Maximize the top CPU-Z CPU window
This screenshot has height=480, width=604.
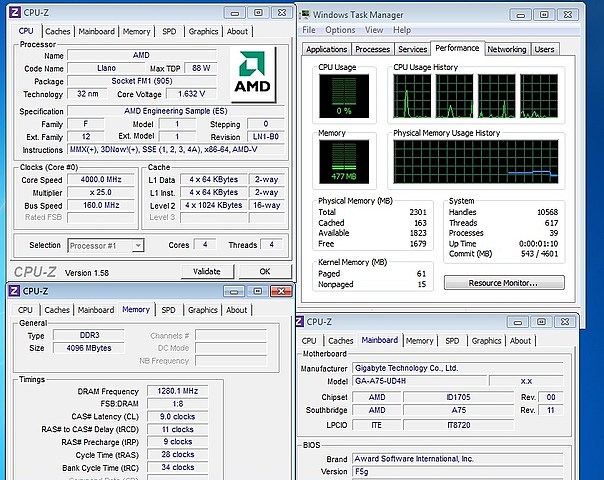pos(258,13)
